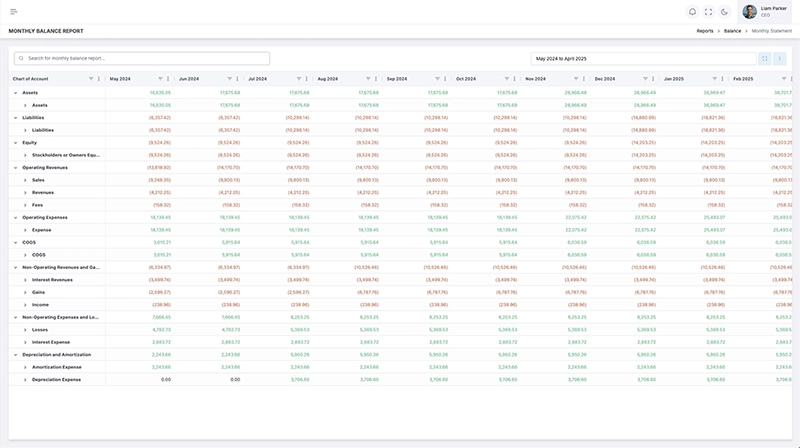Open Nov 2024 column options menu
Screen dimensions: 800x448
tap(584, 79)
